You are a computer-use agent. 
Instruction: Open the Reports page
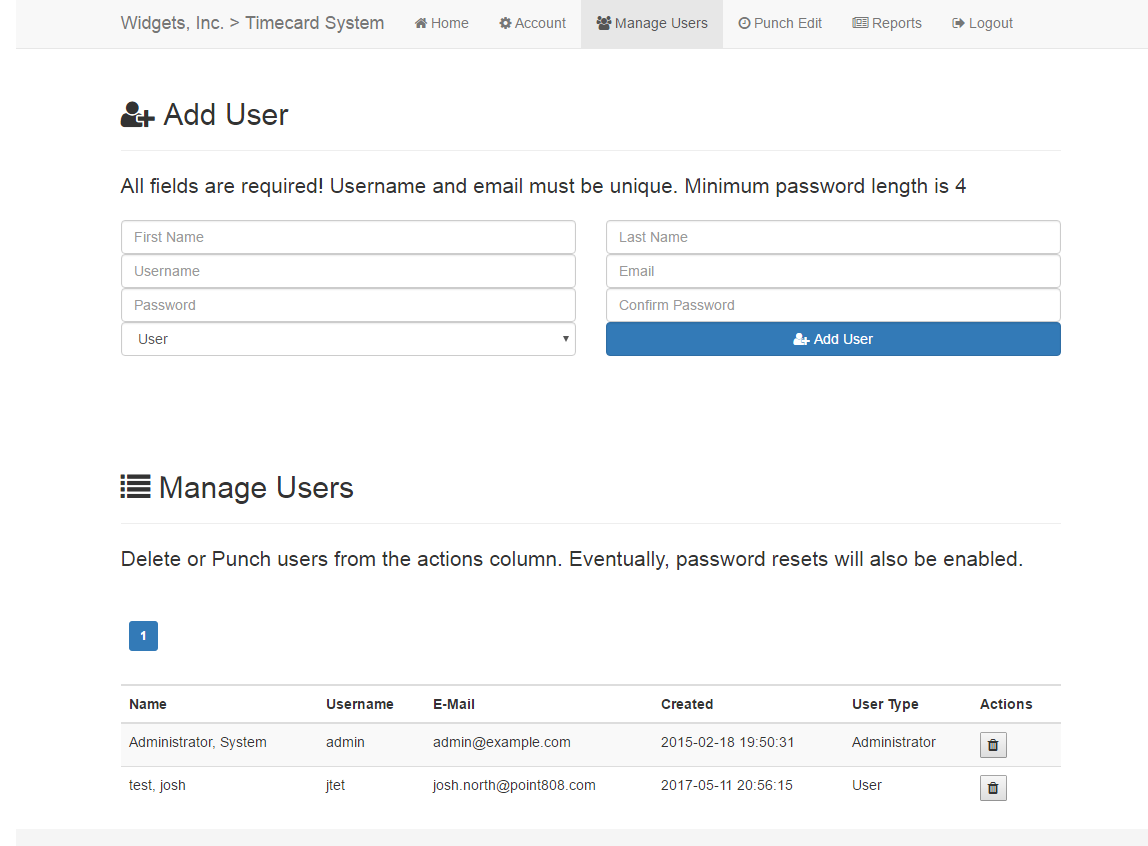887,23
